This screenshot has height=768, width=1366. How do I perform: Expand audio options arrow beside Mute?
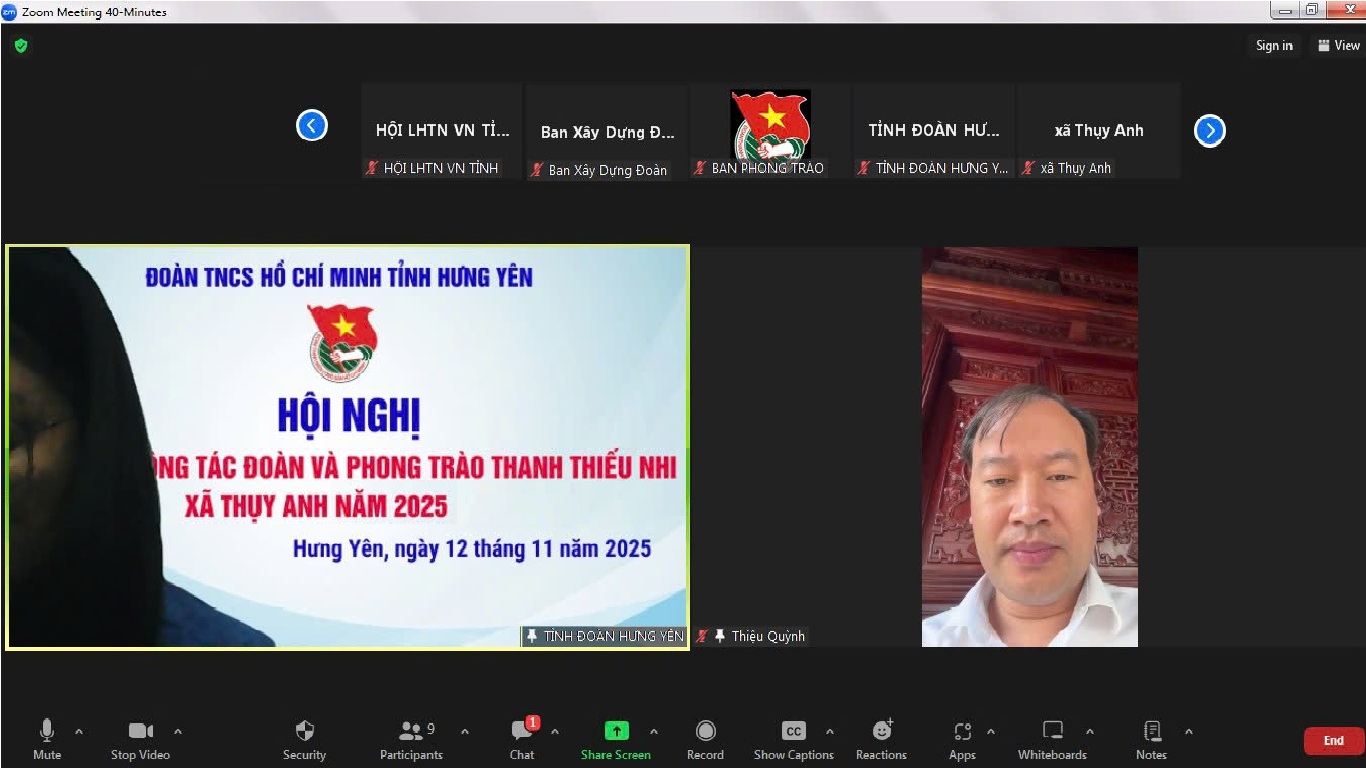pyautogui.click(x=79, y=731)
